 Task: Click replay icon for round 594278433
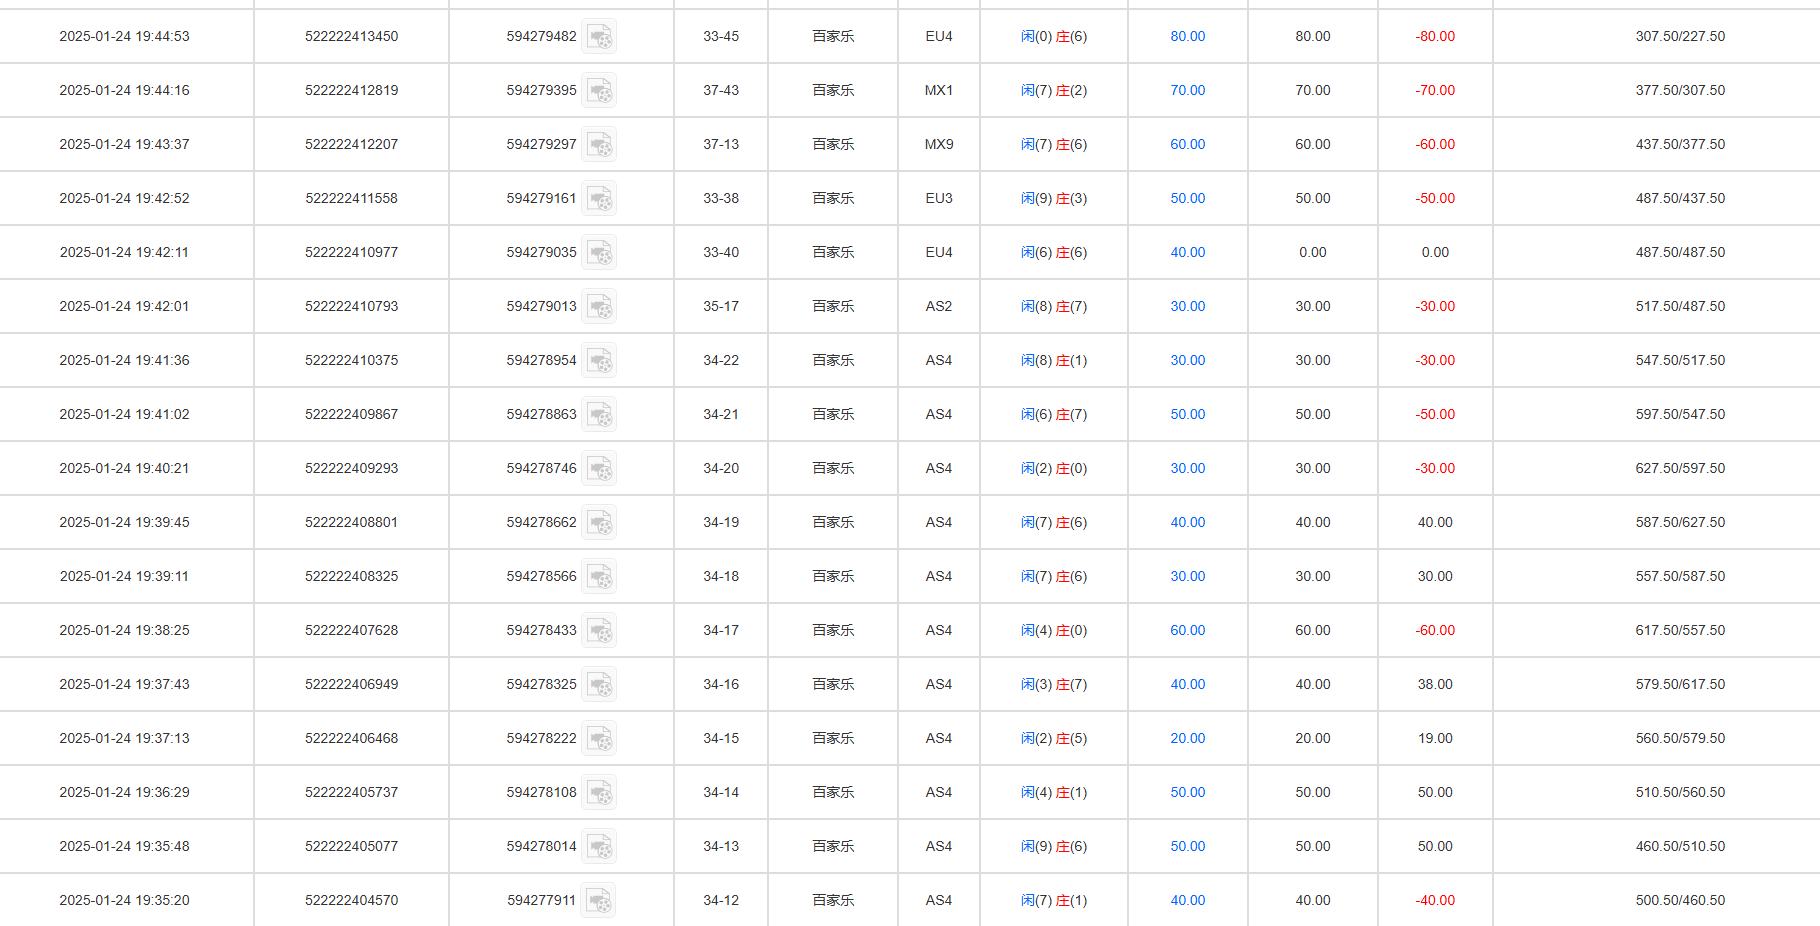pos(599,631)
